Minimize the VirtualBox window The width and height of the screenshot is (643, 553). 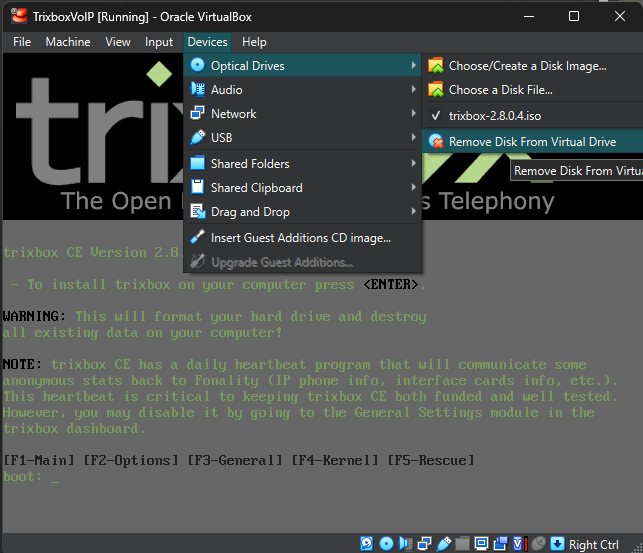point(529,16)
